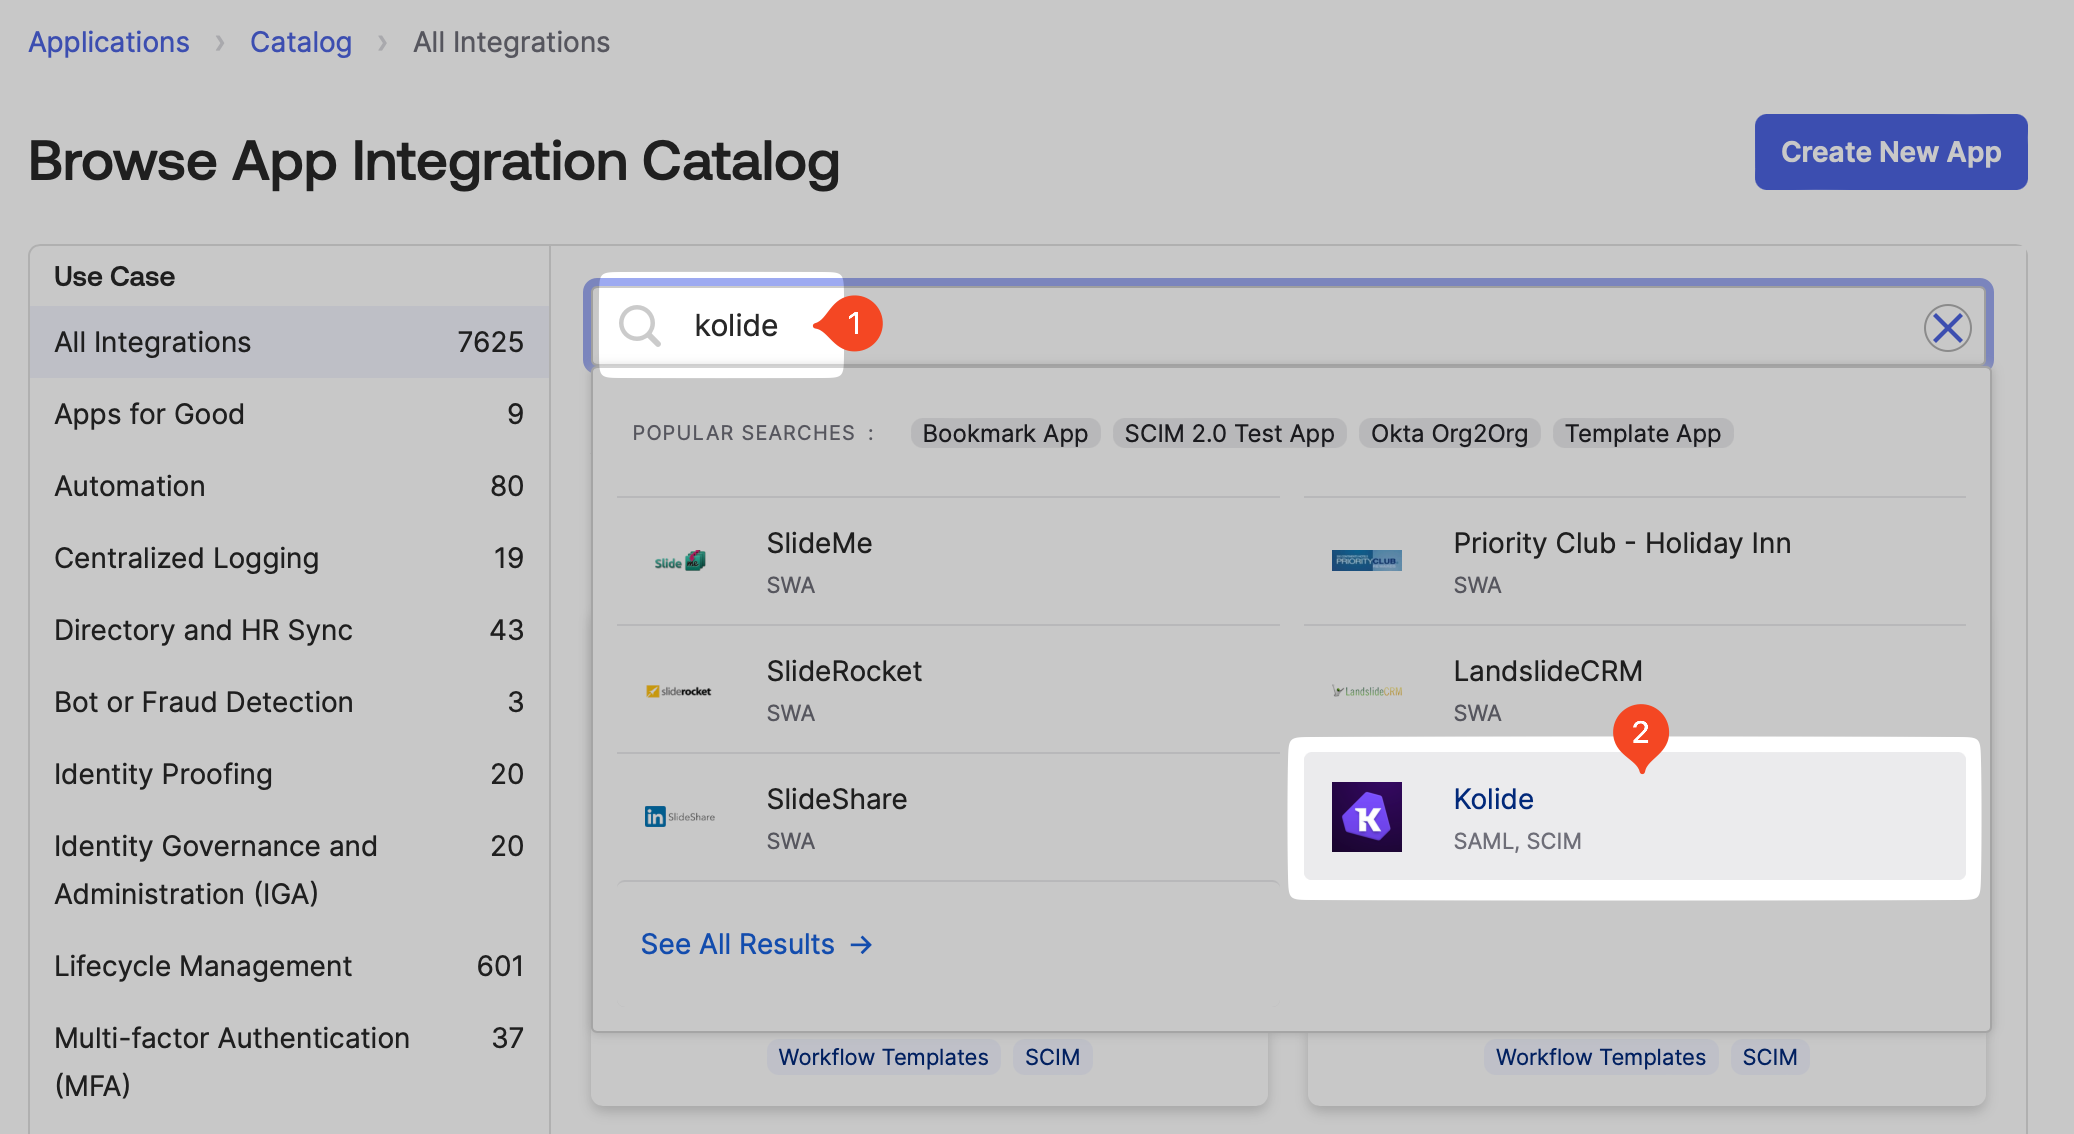The image size is (2074, 1134).
Task: Filter by Centralized Logging use case
Action: (289, 558)
